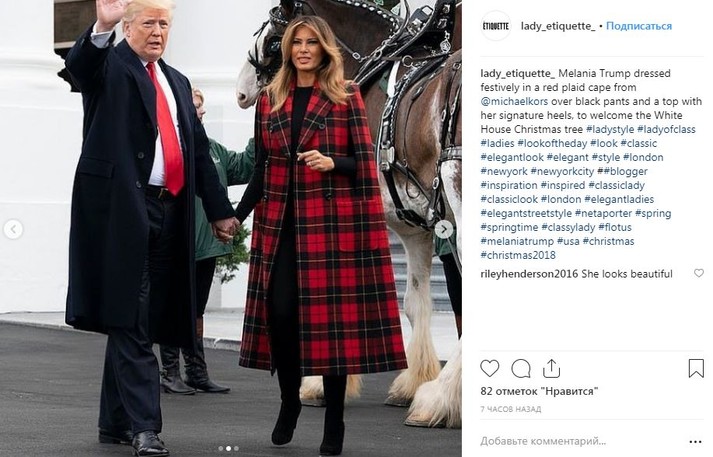This screenshot has width=713, height=457.
Task: Open rileyhenderson2016 commenter profile
Action: pyautogui.click(x=529, y=274)
